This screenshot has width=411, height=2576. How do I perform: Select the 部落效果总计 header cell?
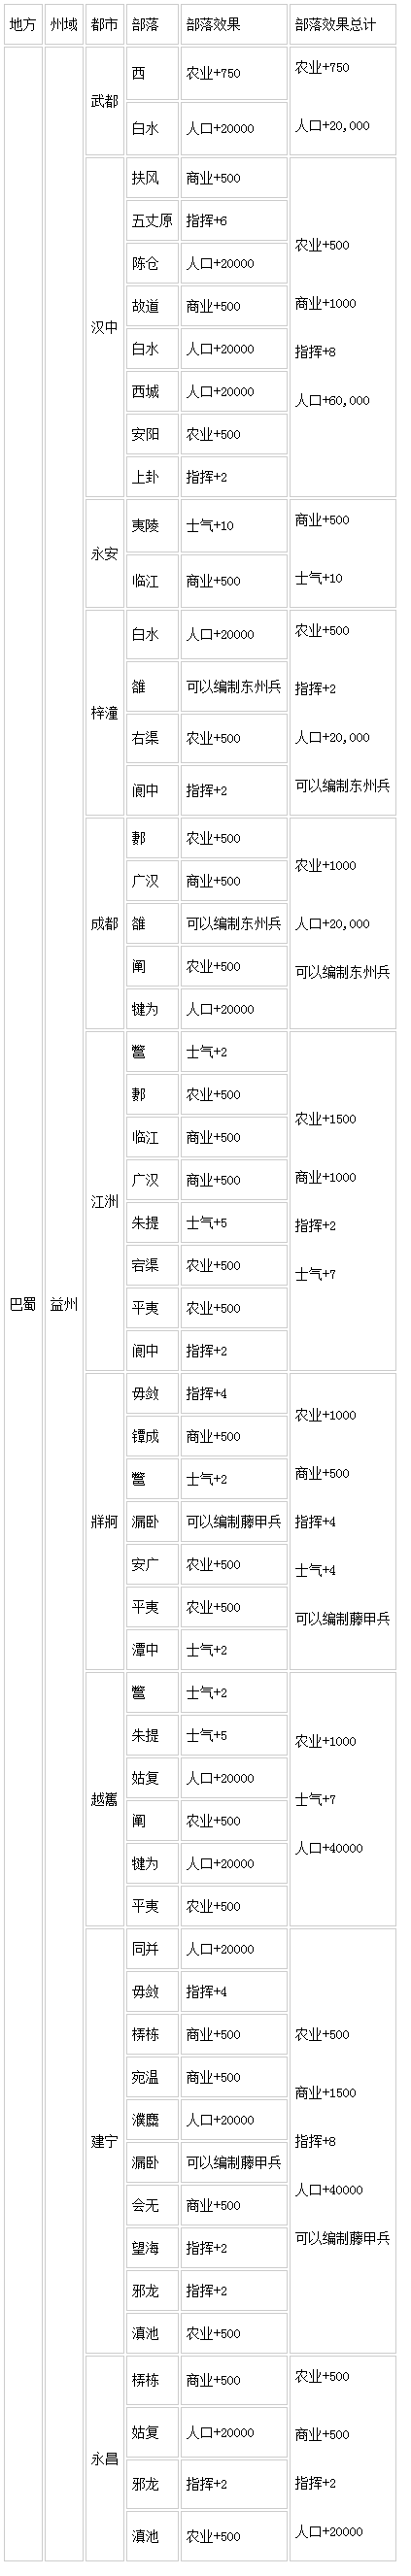click(342, 25)
